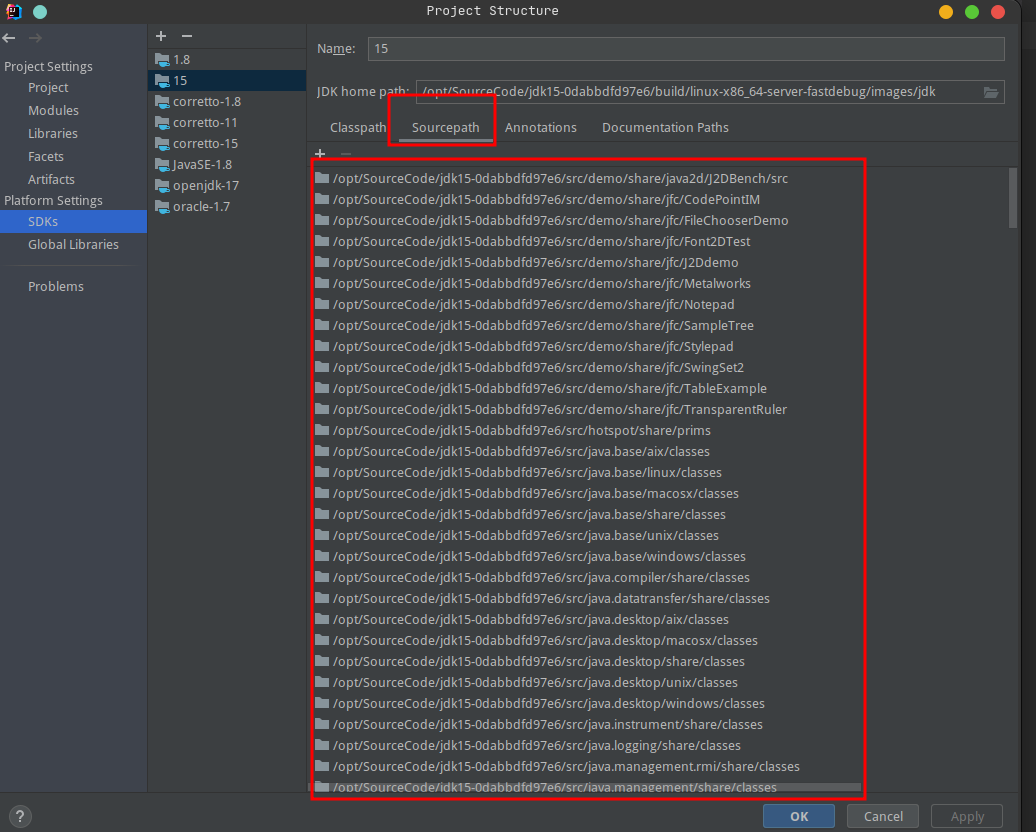This screenshot has height=832, width=1036.
Task: Select path ending jfc/Stylepad
Action: pos(533,346)
